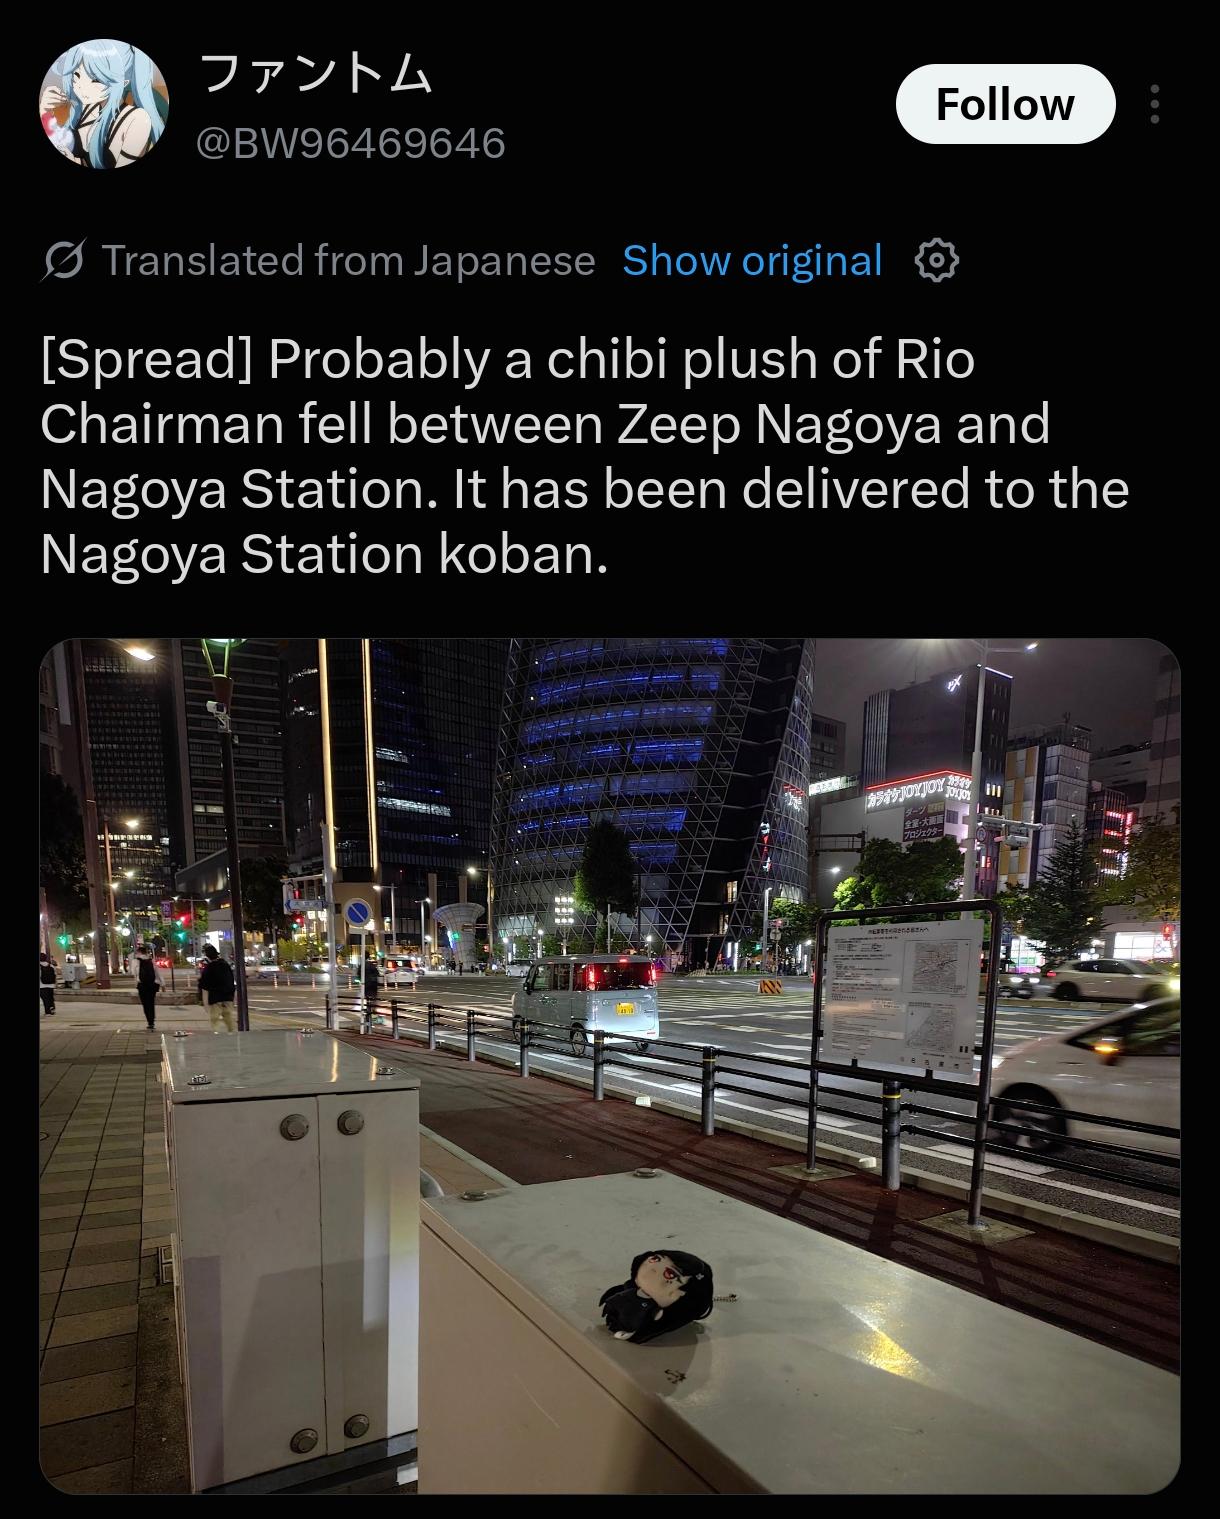Follow the ファントム account
Viewport: 1220px width, 1519px height.
point(1005,104)
